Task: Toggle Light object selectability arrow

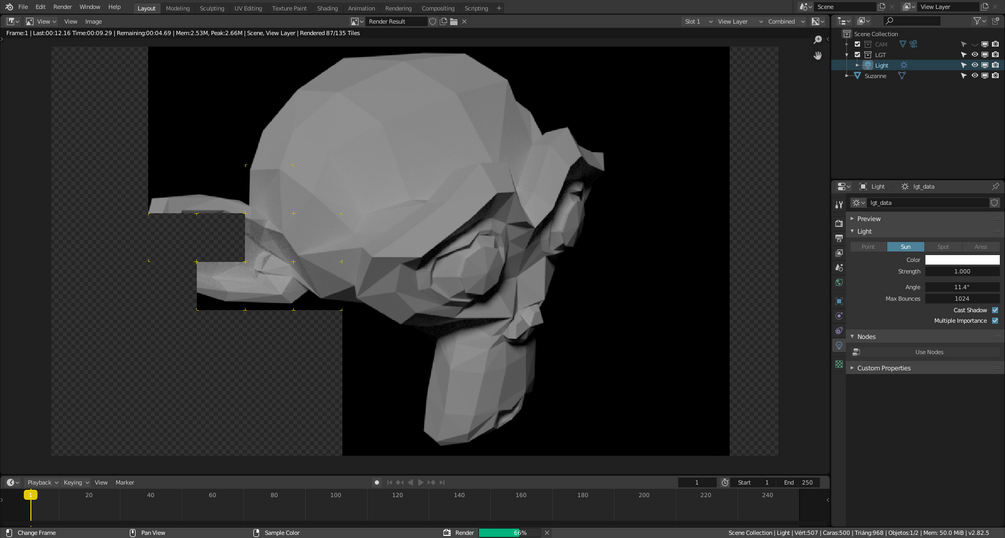Action: pyautogui.click(x=963, y=65)
